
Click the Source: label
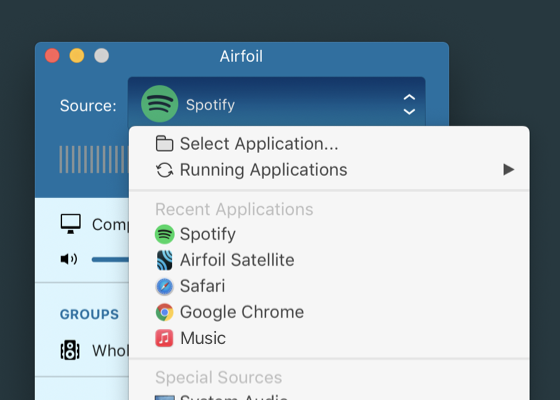[88, 106]
